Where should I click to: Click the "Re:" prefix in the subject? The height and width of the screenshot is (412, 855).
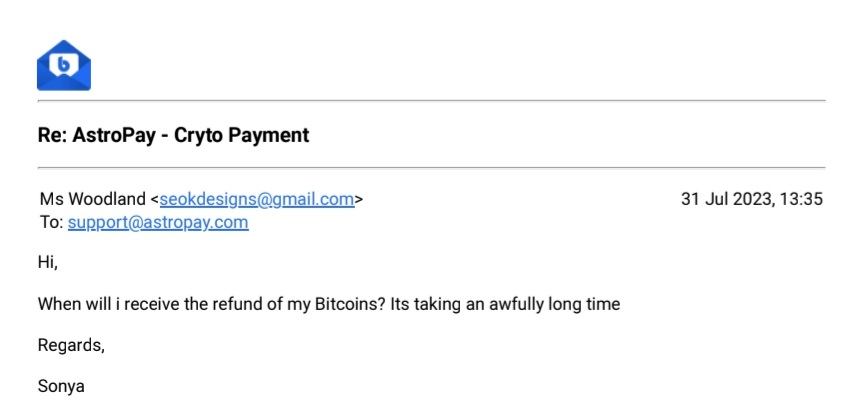click(52, 135)
